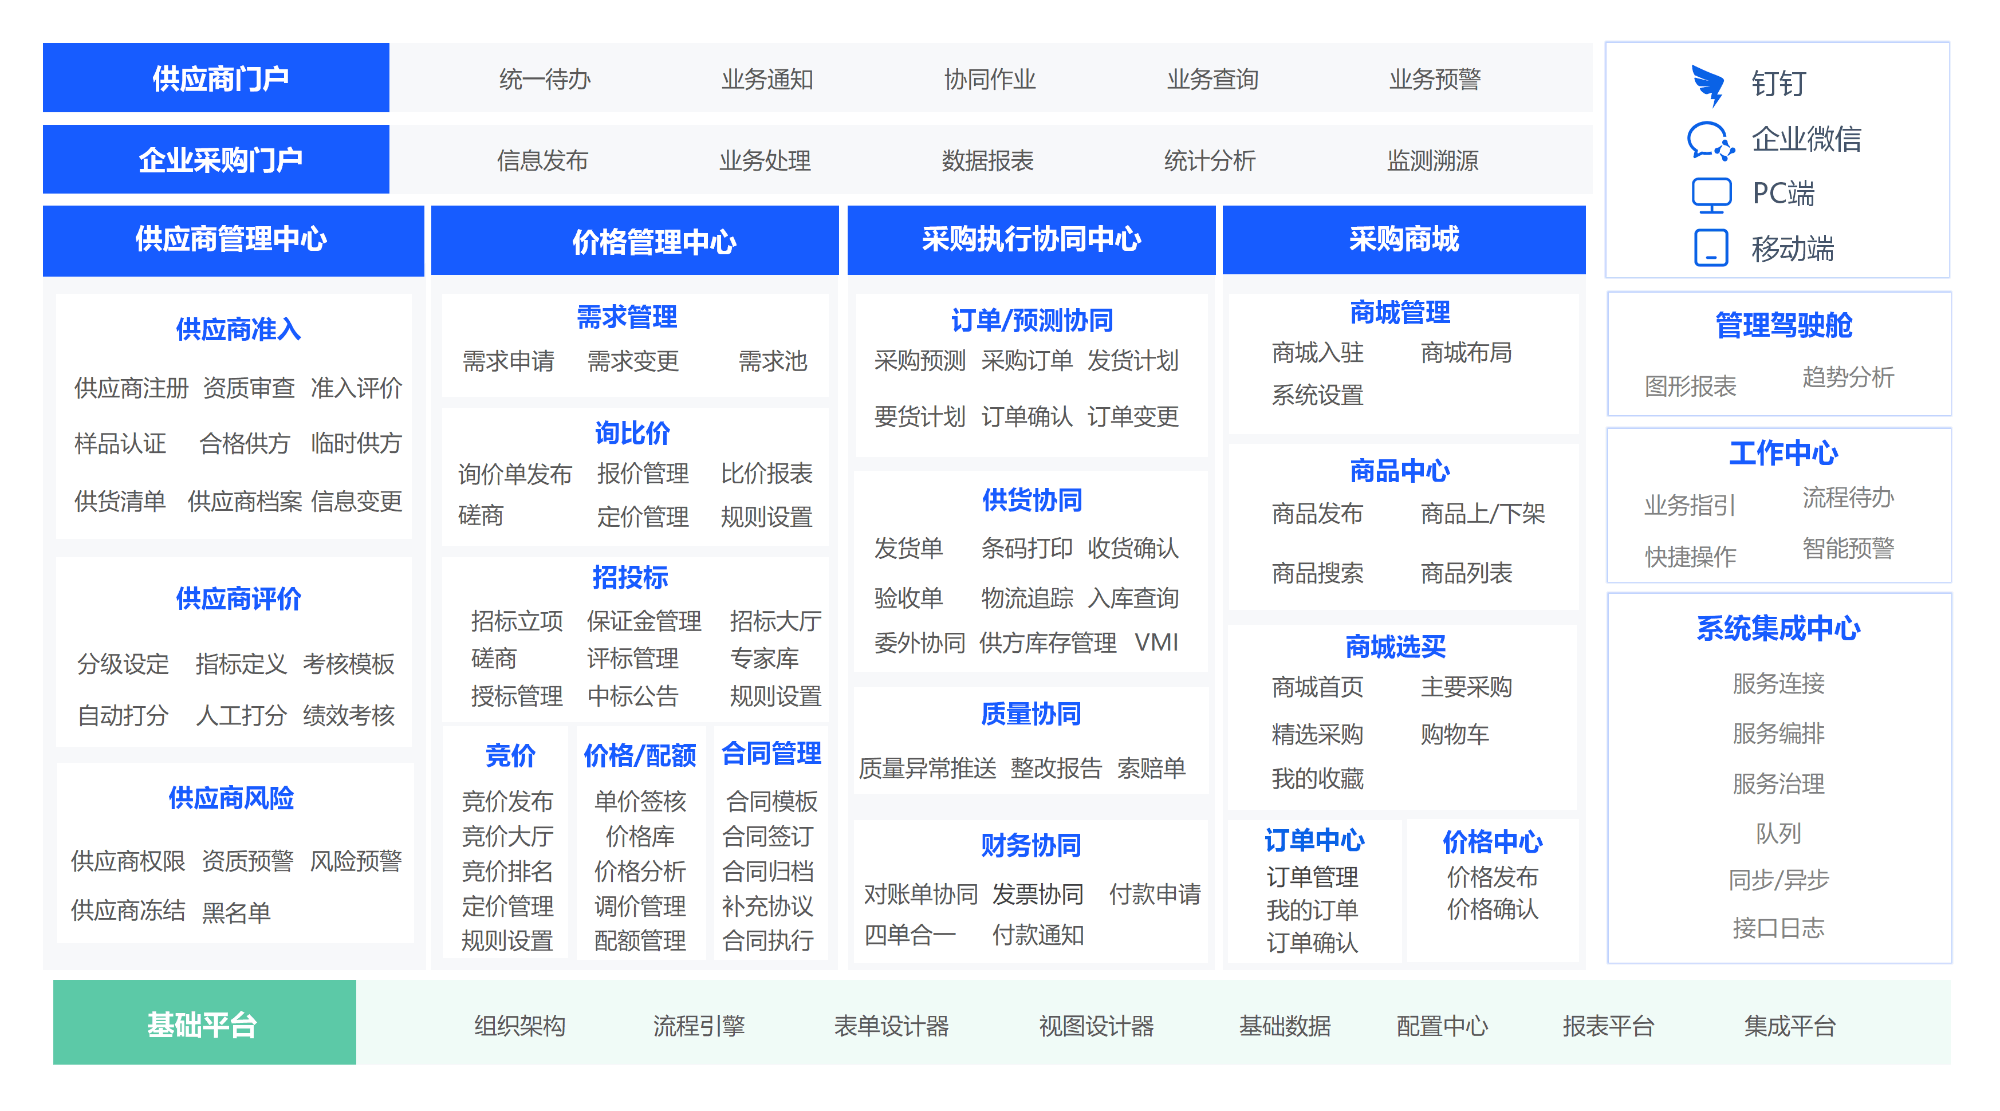Viewport: 2000px width, 1111px height.
Task: Click 供应商冻结 item
Action: tap(128, 910)
